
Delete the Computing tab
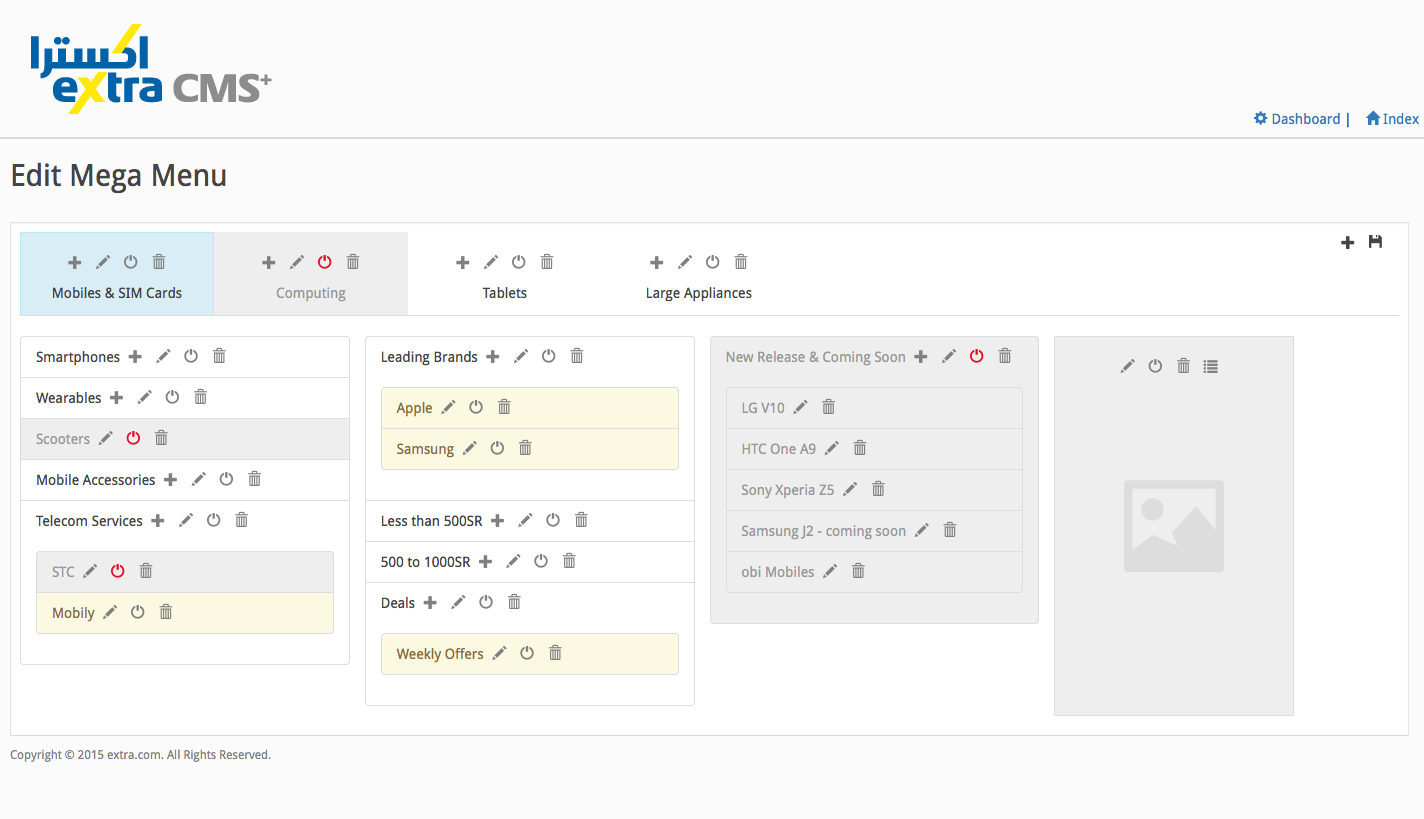pyautogui.click(x=353, y=262)
